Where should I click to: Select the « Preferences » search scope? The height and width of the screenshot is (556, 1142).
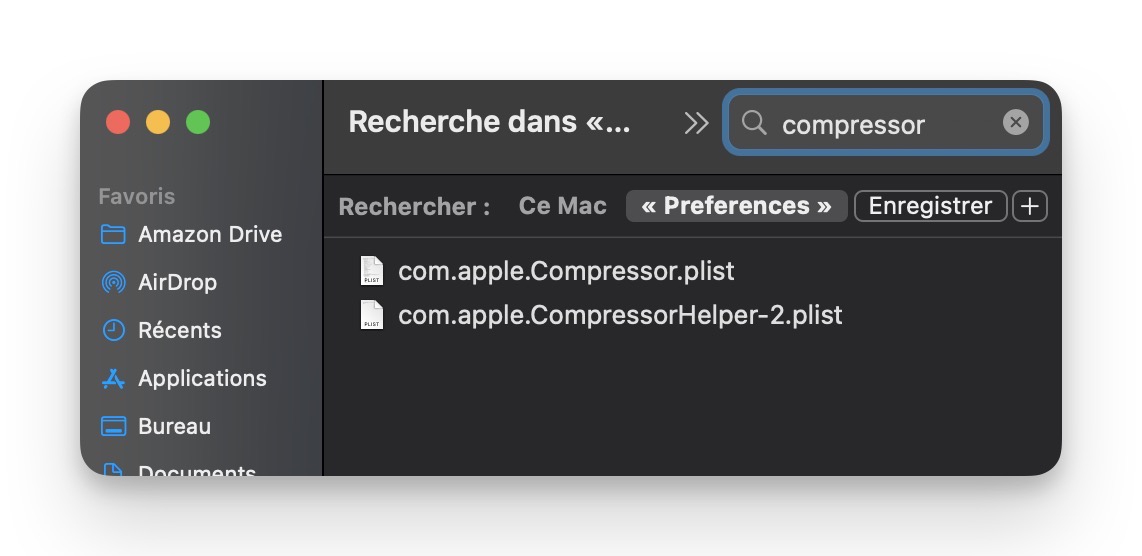[736, 206]
